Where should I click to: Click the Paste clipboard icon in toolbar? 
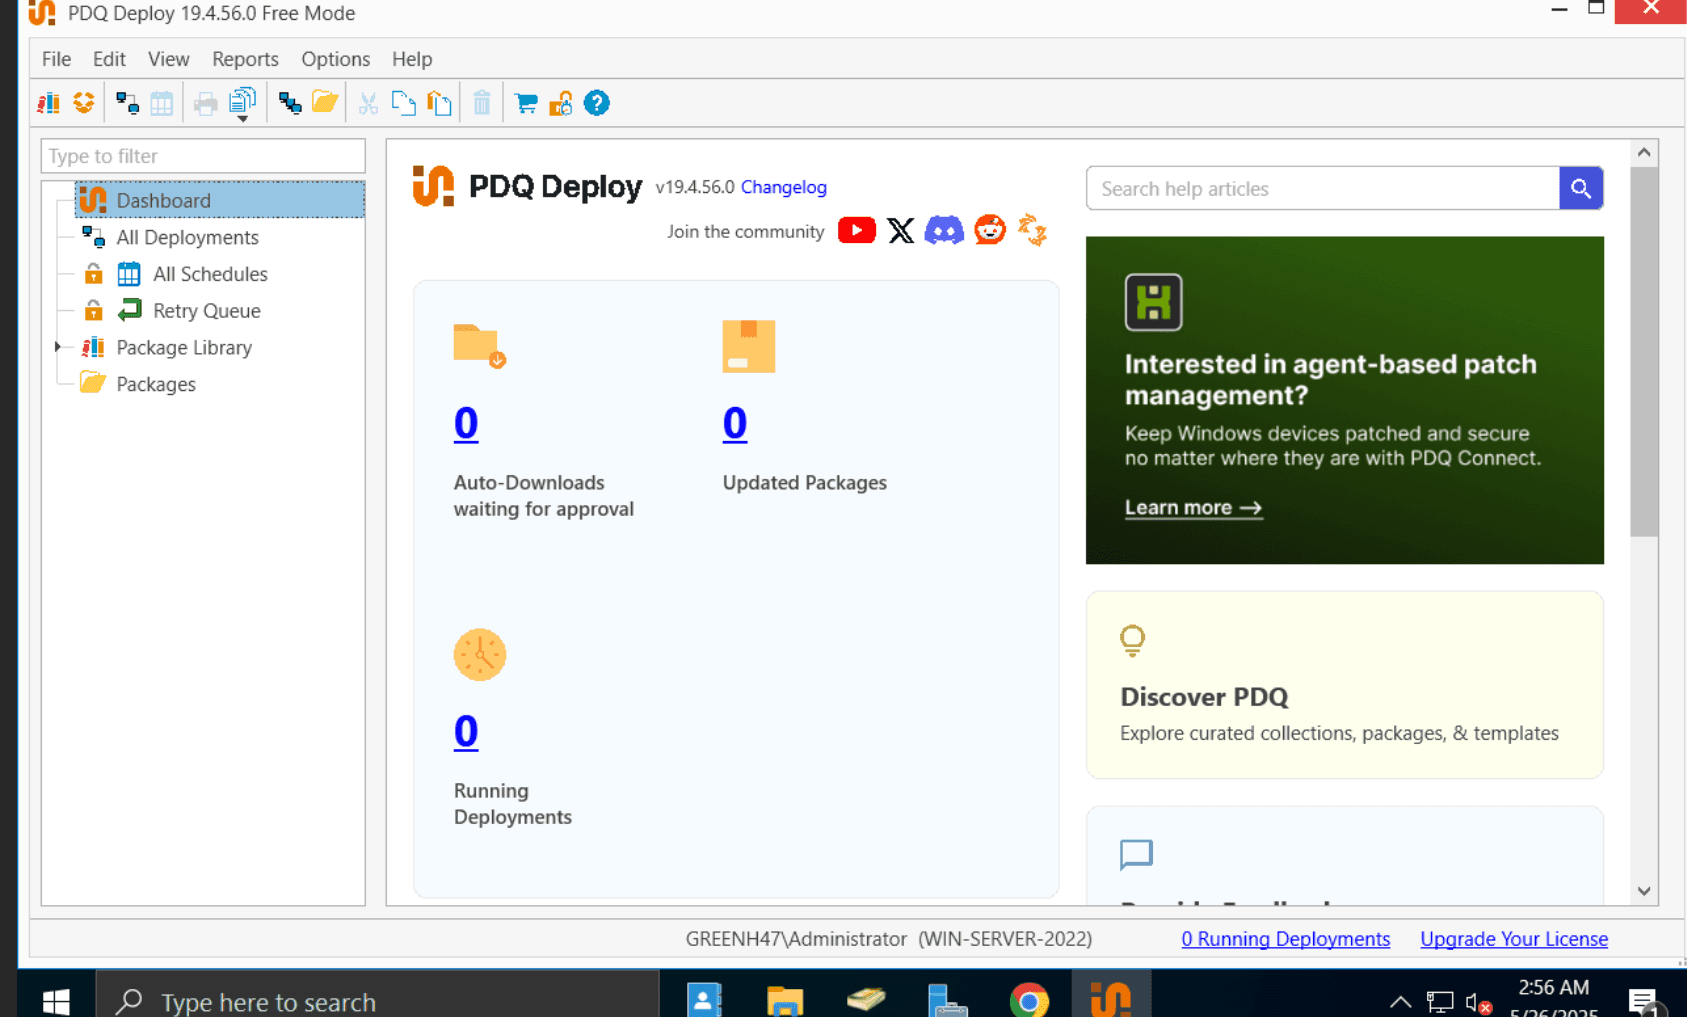tap(439, 103)
